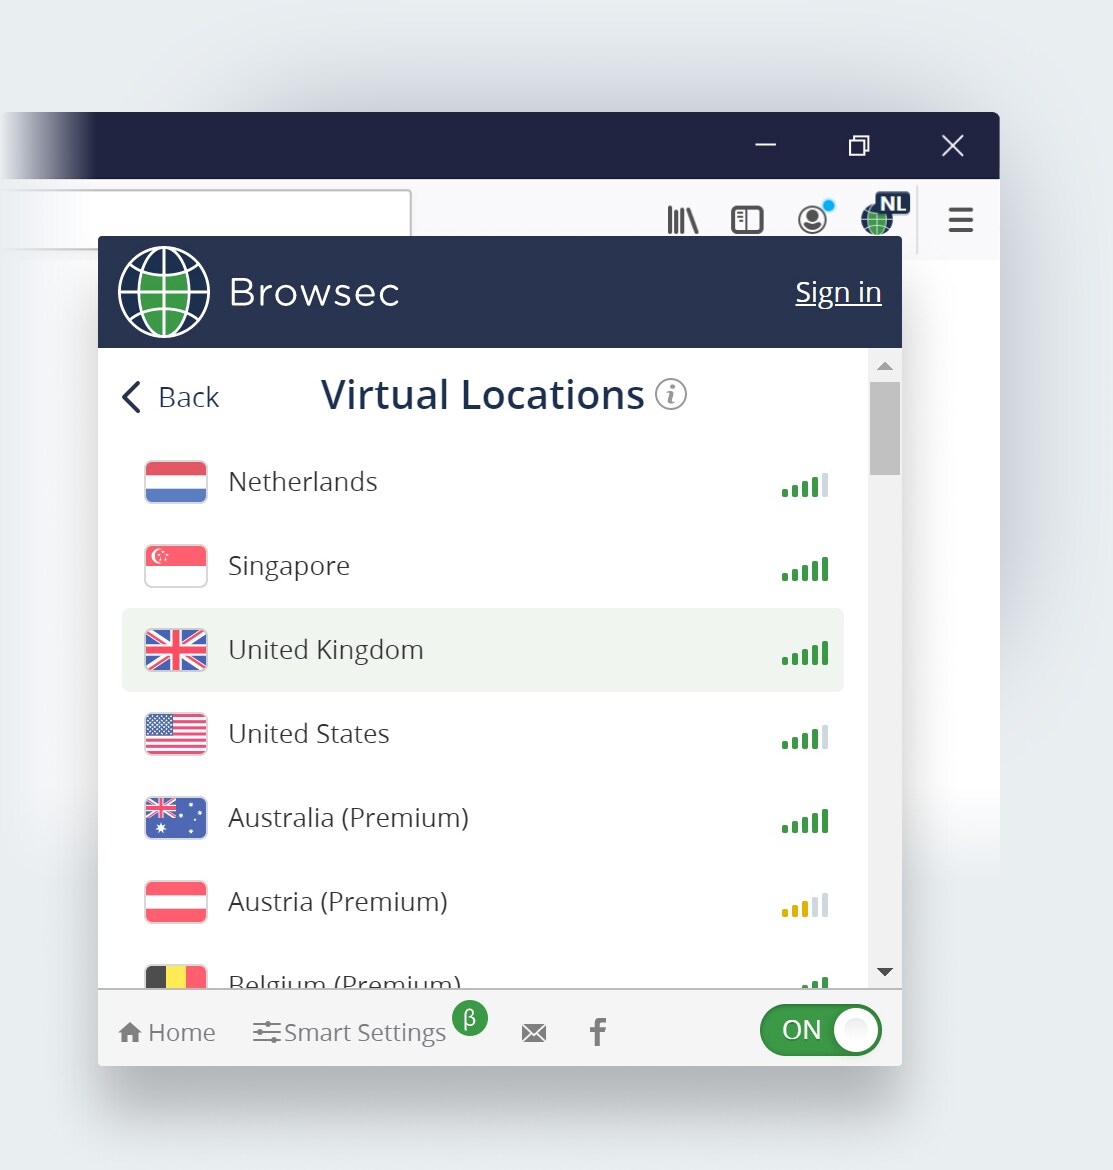The height and width of the screenshot is (1170, 1113).
Task: Click the scrollbar up arrow
Action: coord(885,366)
